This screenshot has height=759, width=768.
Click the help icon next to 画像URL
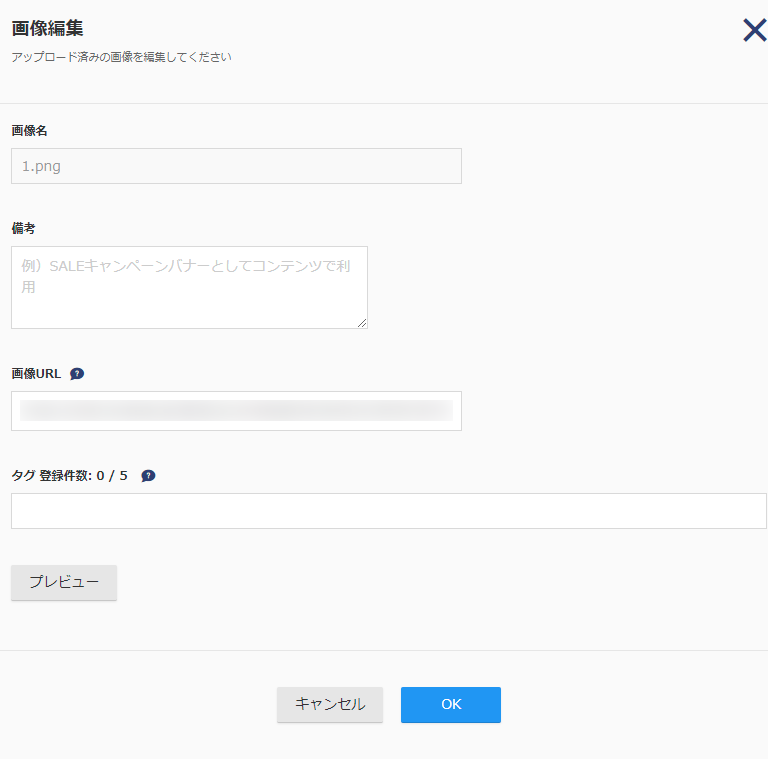(x=77, y=374)
